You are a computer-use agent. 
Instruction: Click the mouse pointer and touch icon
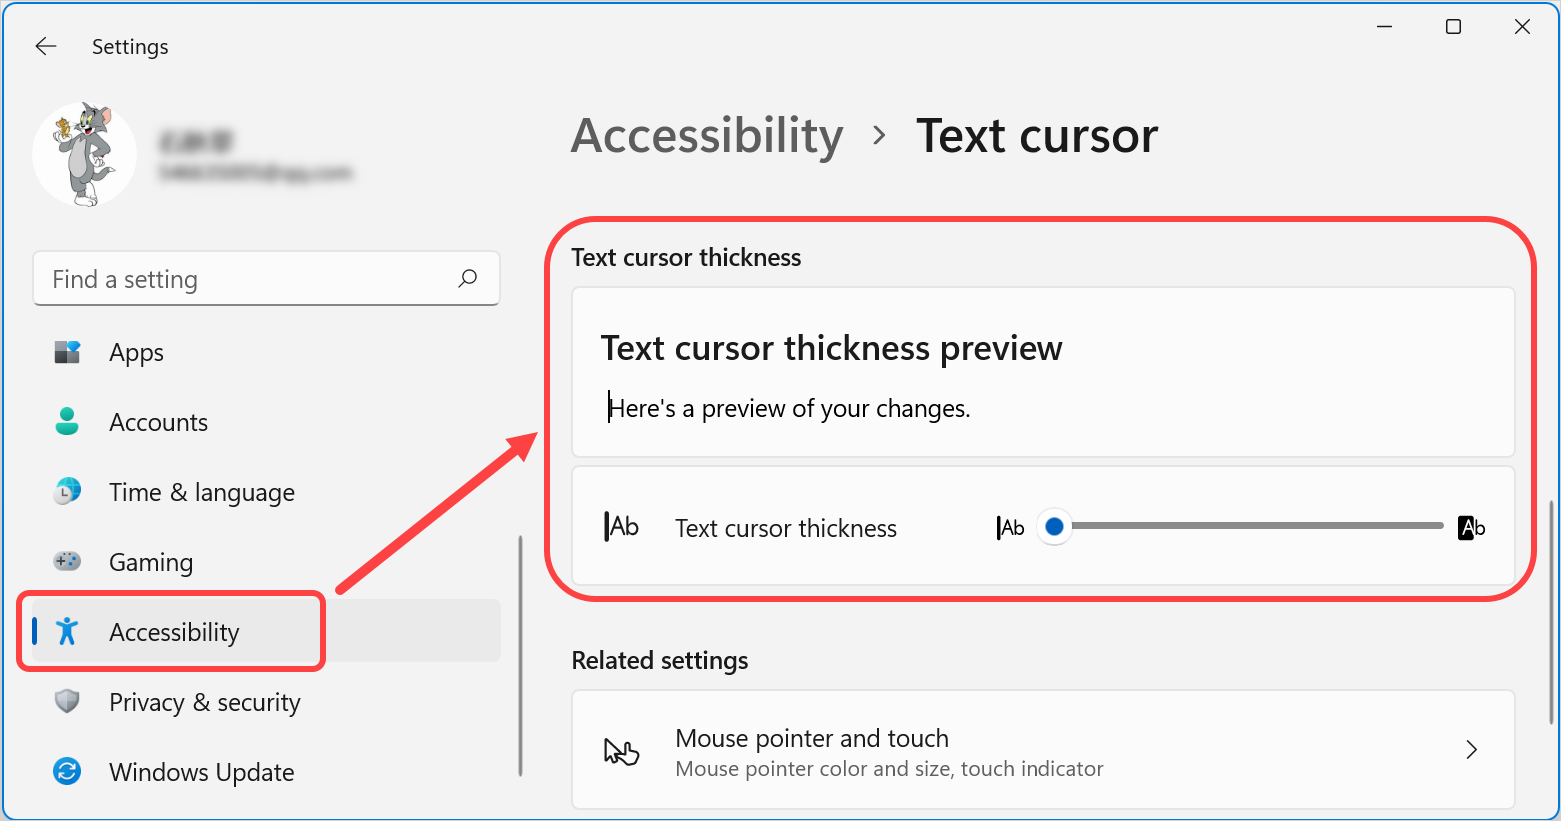point(621,750)
